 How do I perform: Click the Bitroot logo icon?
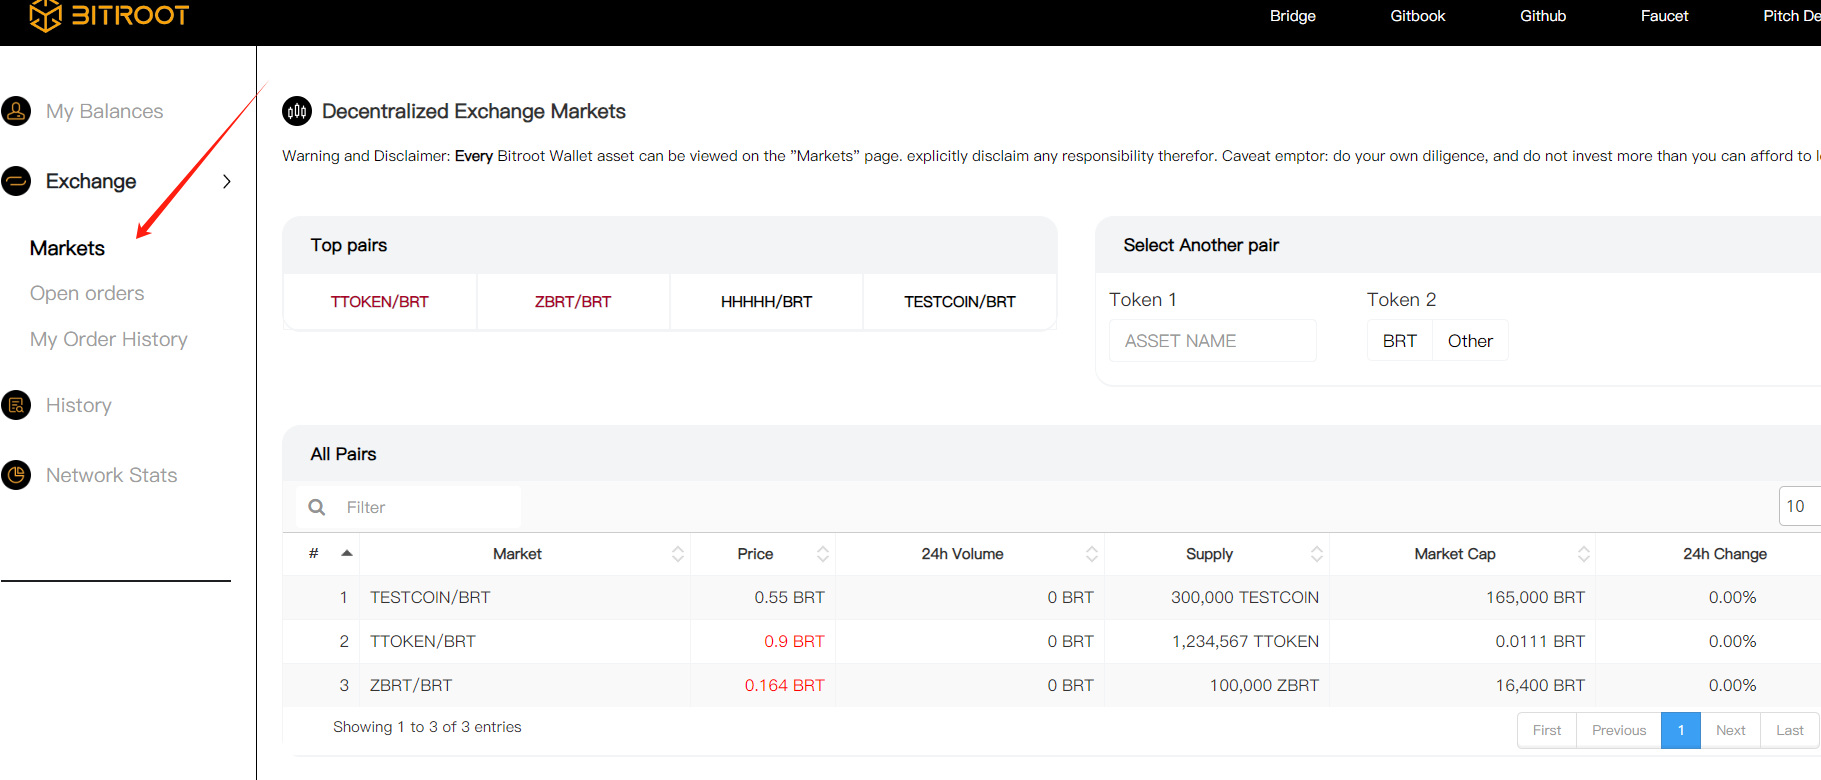[46, 15]
